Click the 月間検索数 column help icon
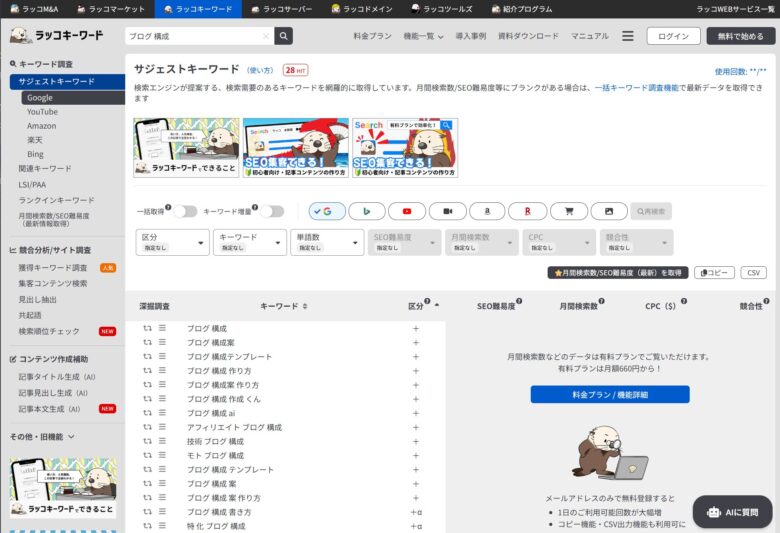780x533 pixels. pyautogui.click(x=601, y=301)
